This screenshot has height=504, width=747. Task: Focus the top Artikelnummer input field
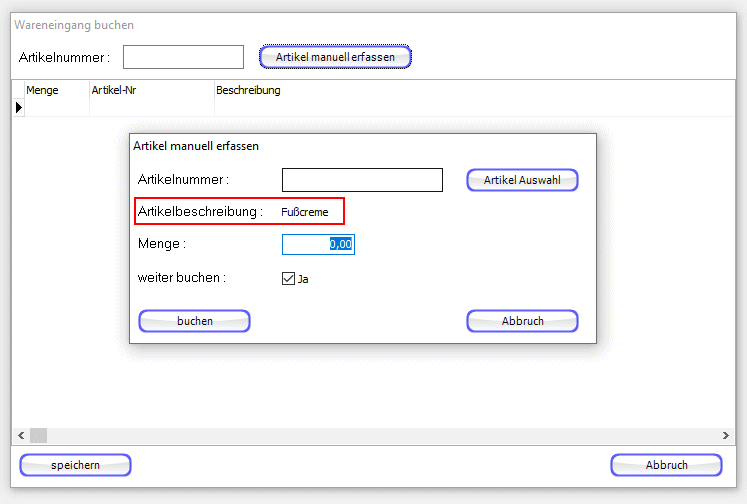183,57
